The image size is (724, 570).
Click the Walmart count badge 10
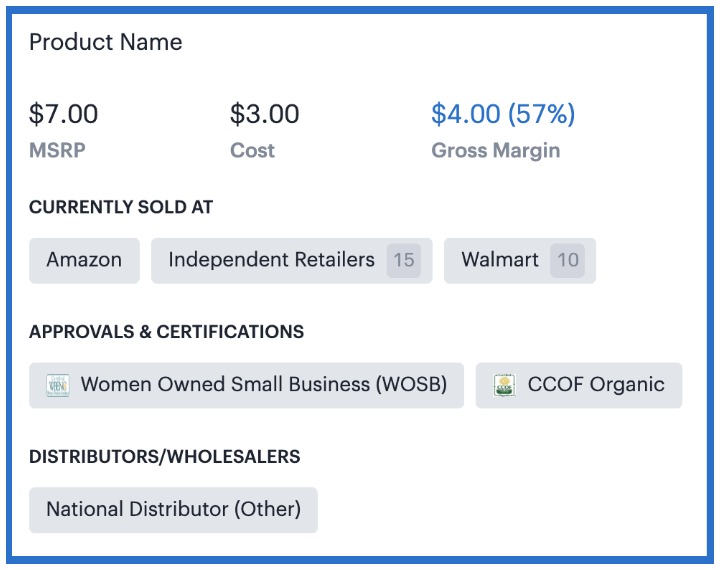pos(568,260)
